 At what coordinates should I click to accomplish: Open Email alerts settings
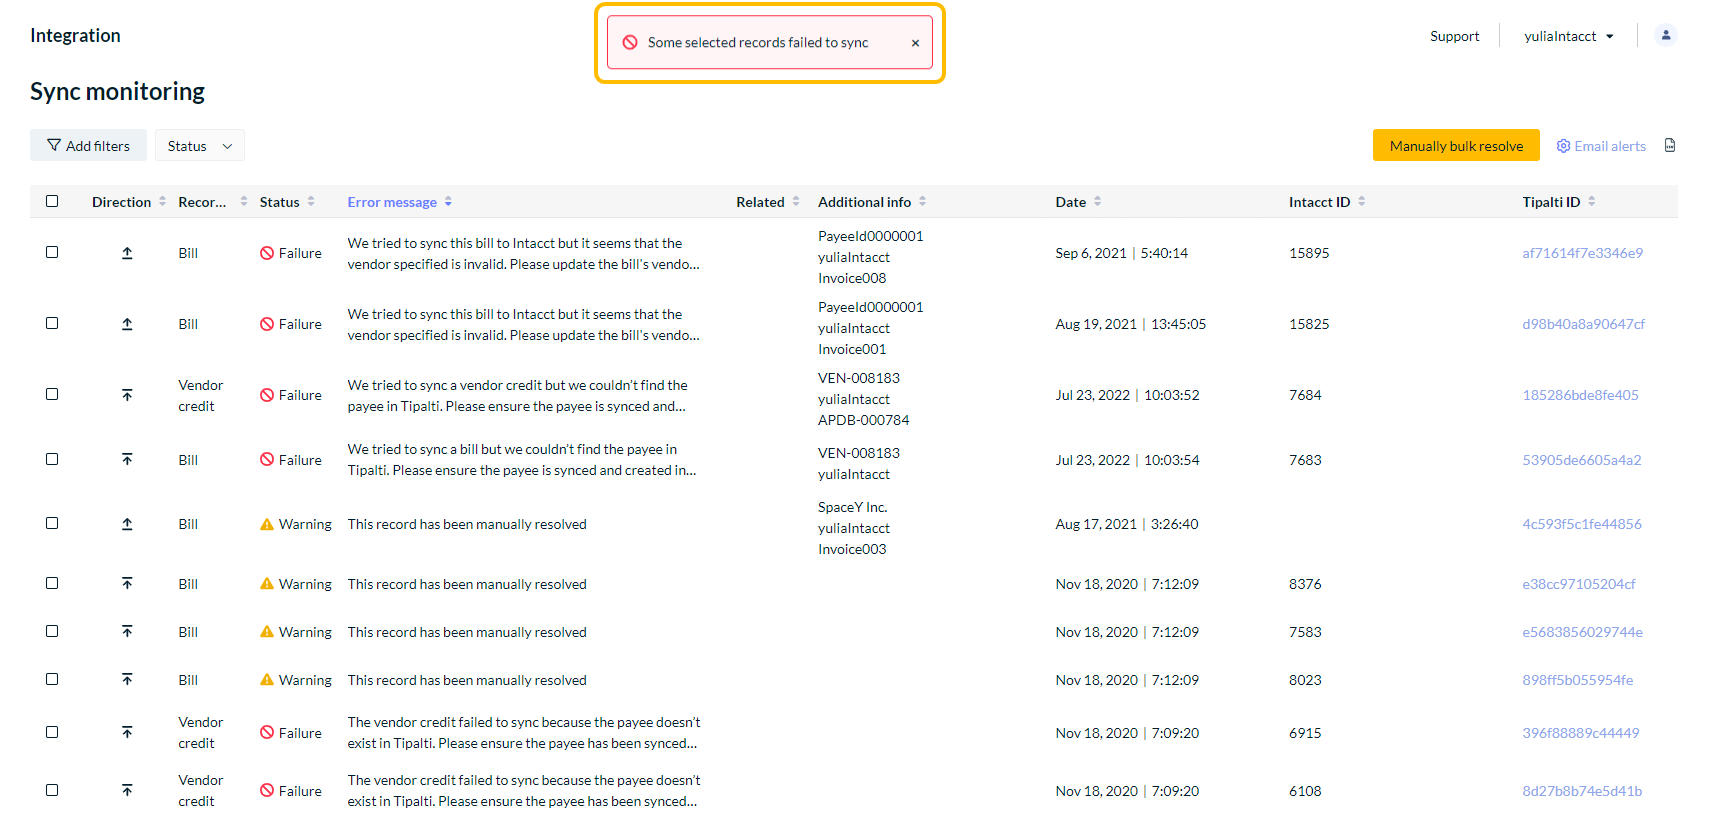[x=1601, y=146]
